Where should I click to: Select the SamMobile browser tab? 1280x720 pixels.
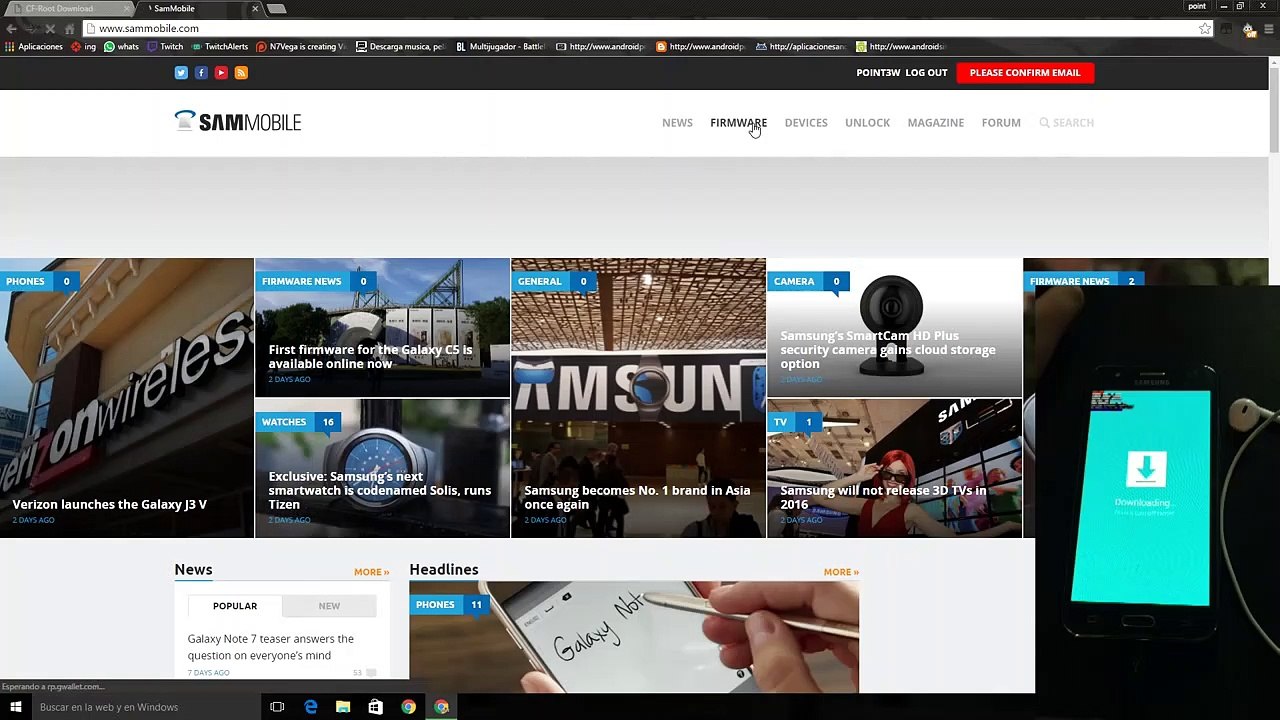(x=200, y=8)
